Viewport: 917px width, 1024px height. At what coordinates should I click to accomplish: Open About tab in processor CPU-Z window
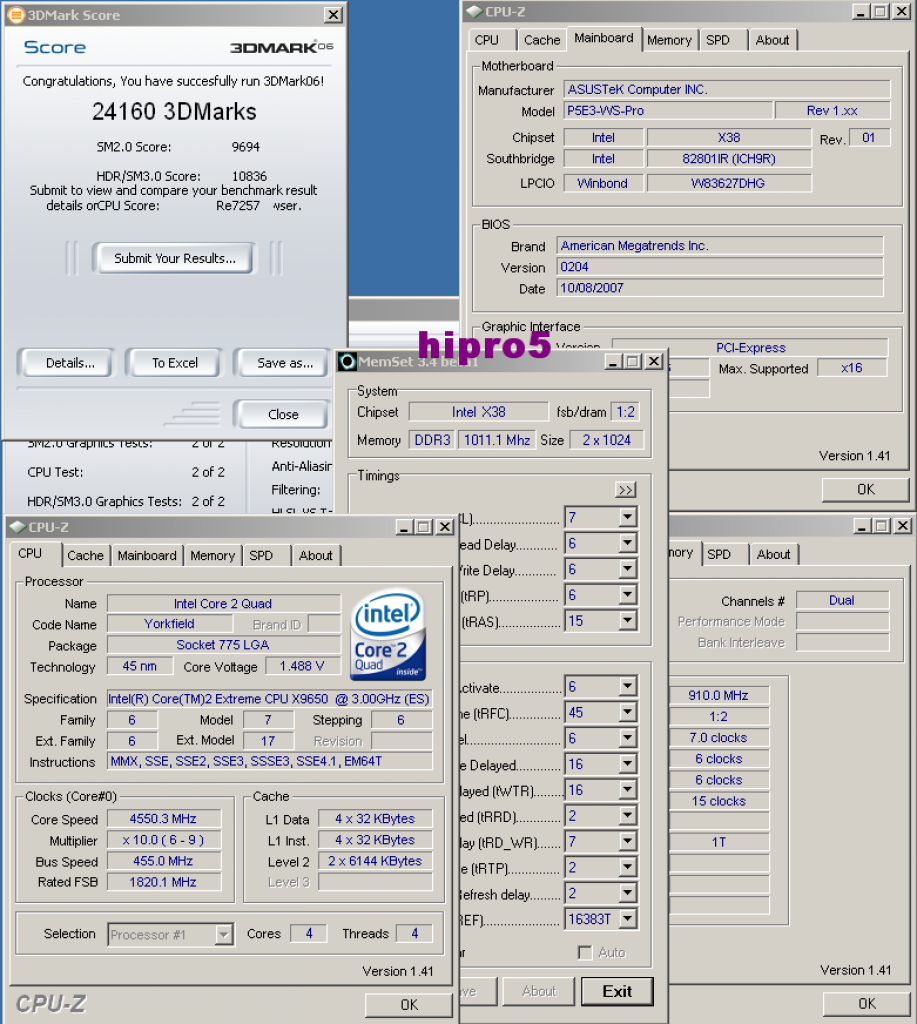click(x=315, y=555)
